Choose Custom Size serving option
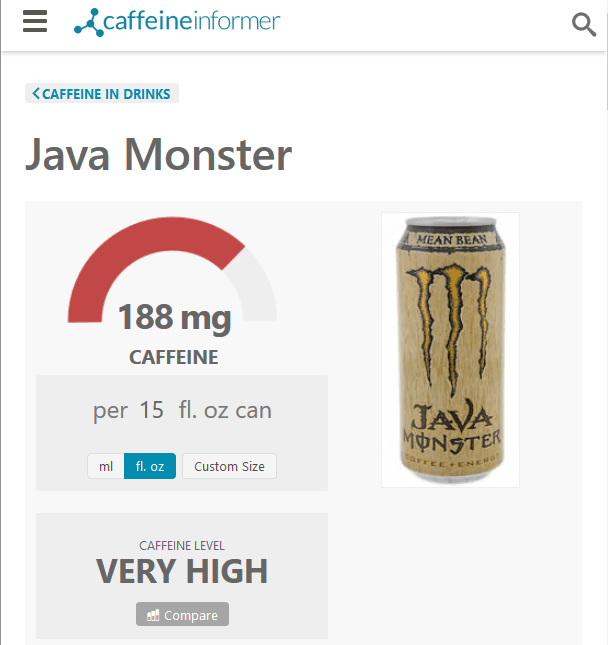The height and width of the screenshot is (645, 608). pos(230,466)
